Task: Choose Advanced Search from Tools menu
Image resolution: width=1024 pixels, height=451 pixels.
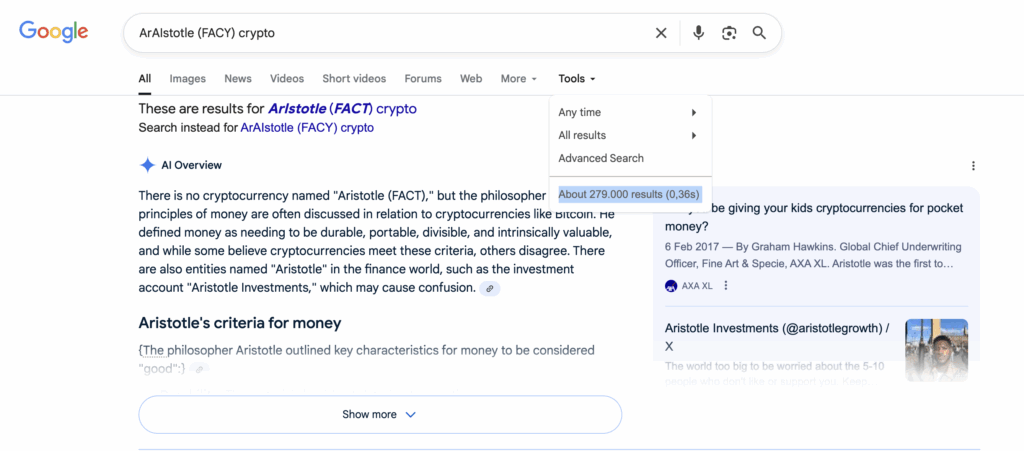Action: [601, 158]
